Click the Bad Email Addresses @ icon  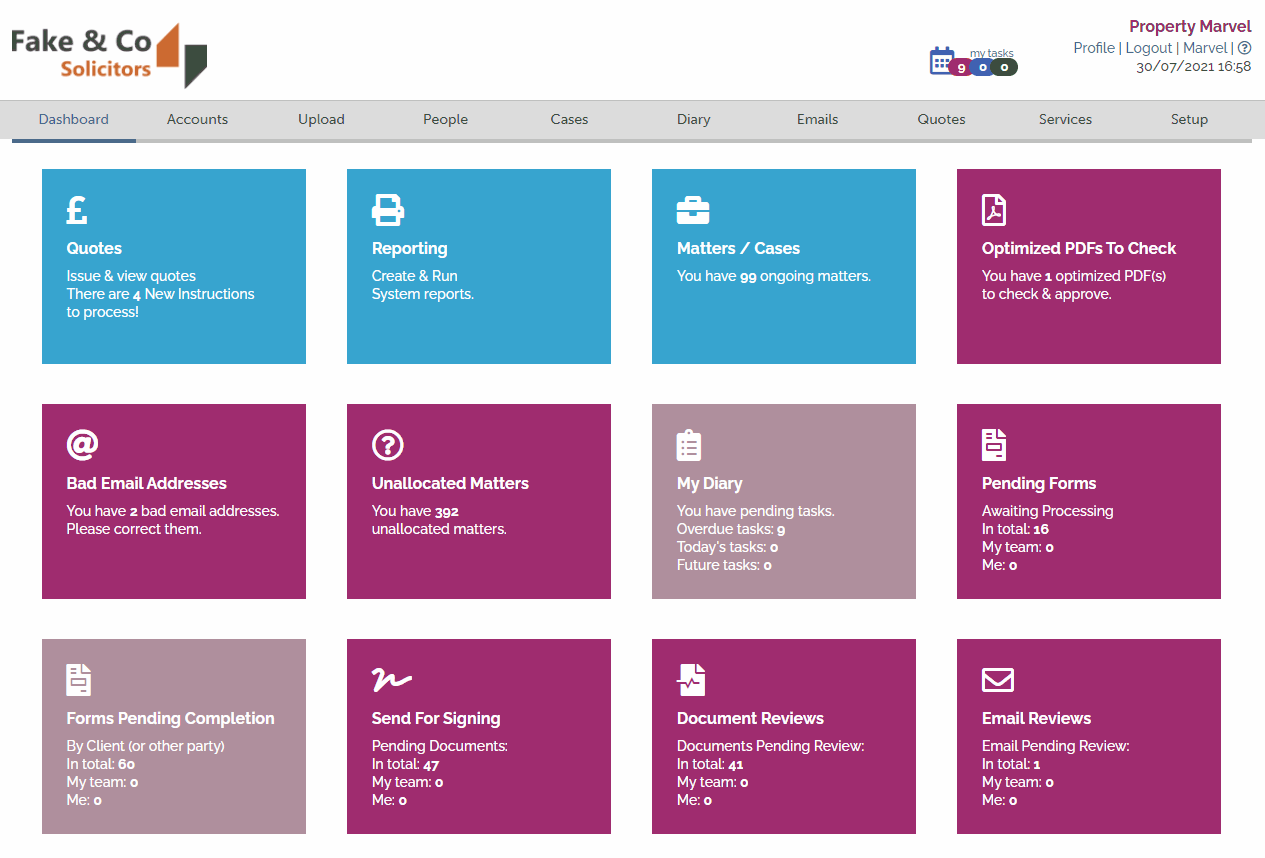[x=83, y=445]
